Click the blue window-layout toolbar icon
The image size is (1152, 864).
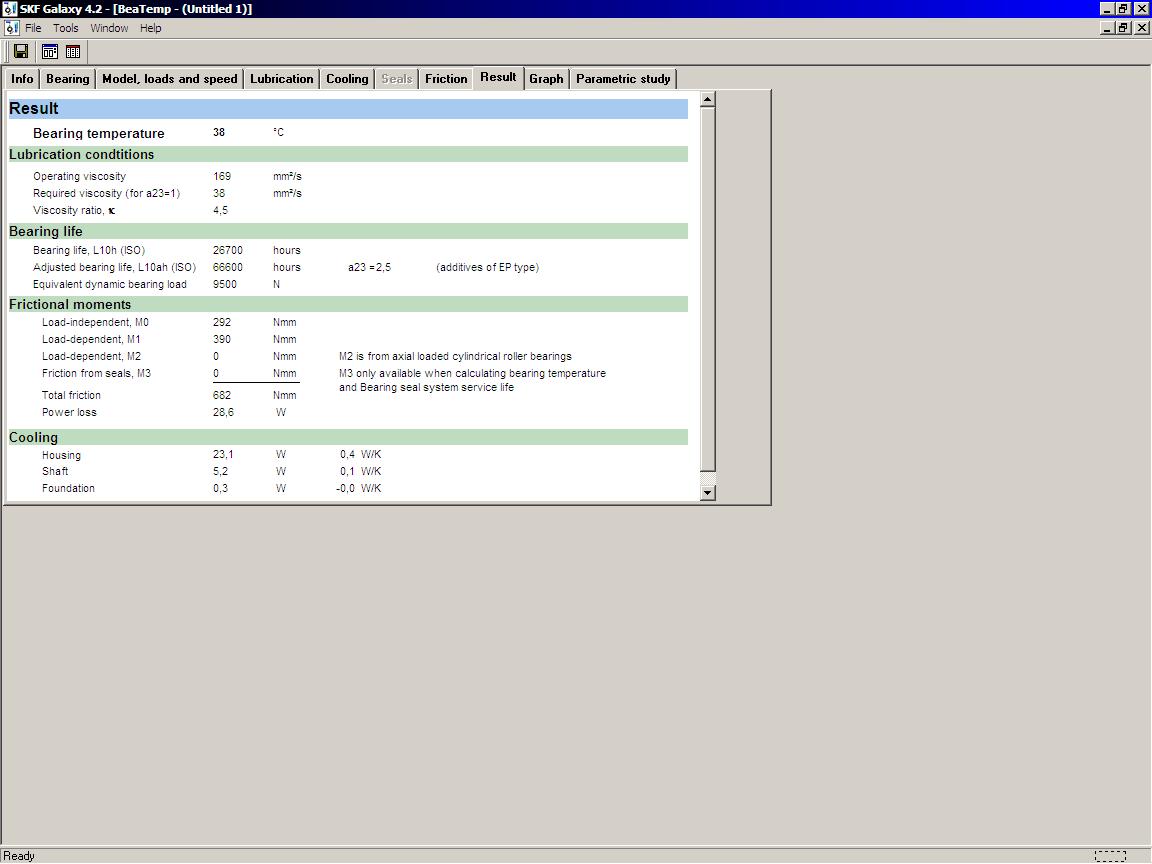coord(50,52)
